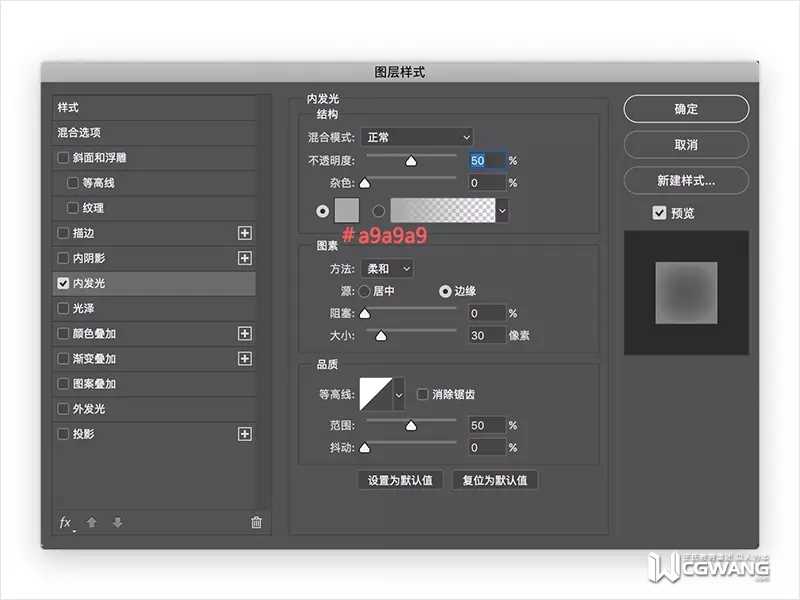The width and height of the screenshot is (800, 600).
Task: Enable the 渐变叠加 checkbox
Action: [63, 359]
